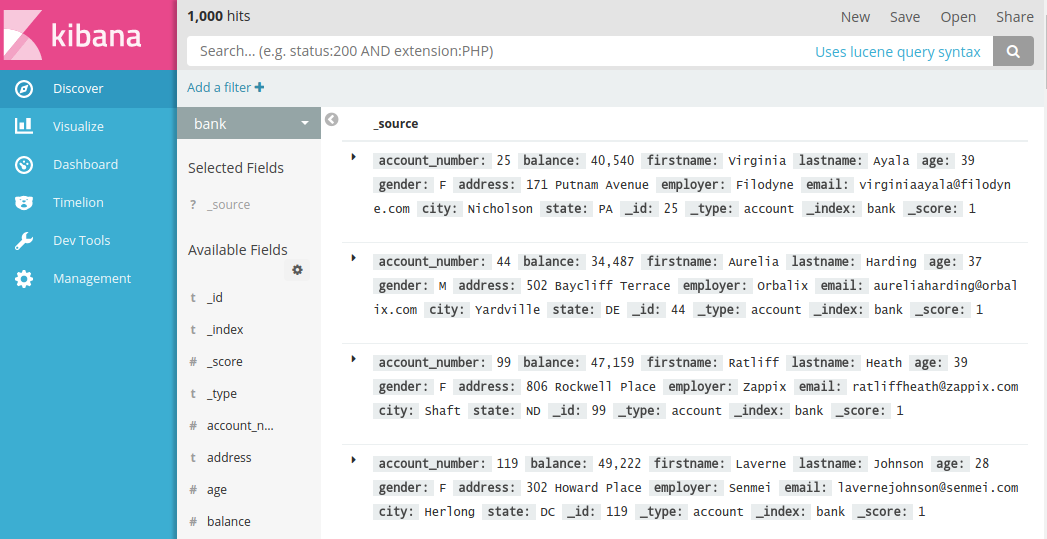Open Management gear icon
The width and height of the screenshot is (1047, 539).
pos(24,279)
